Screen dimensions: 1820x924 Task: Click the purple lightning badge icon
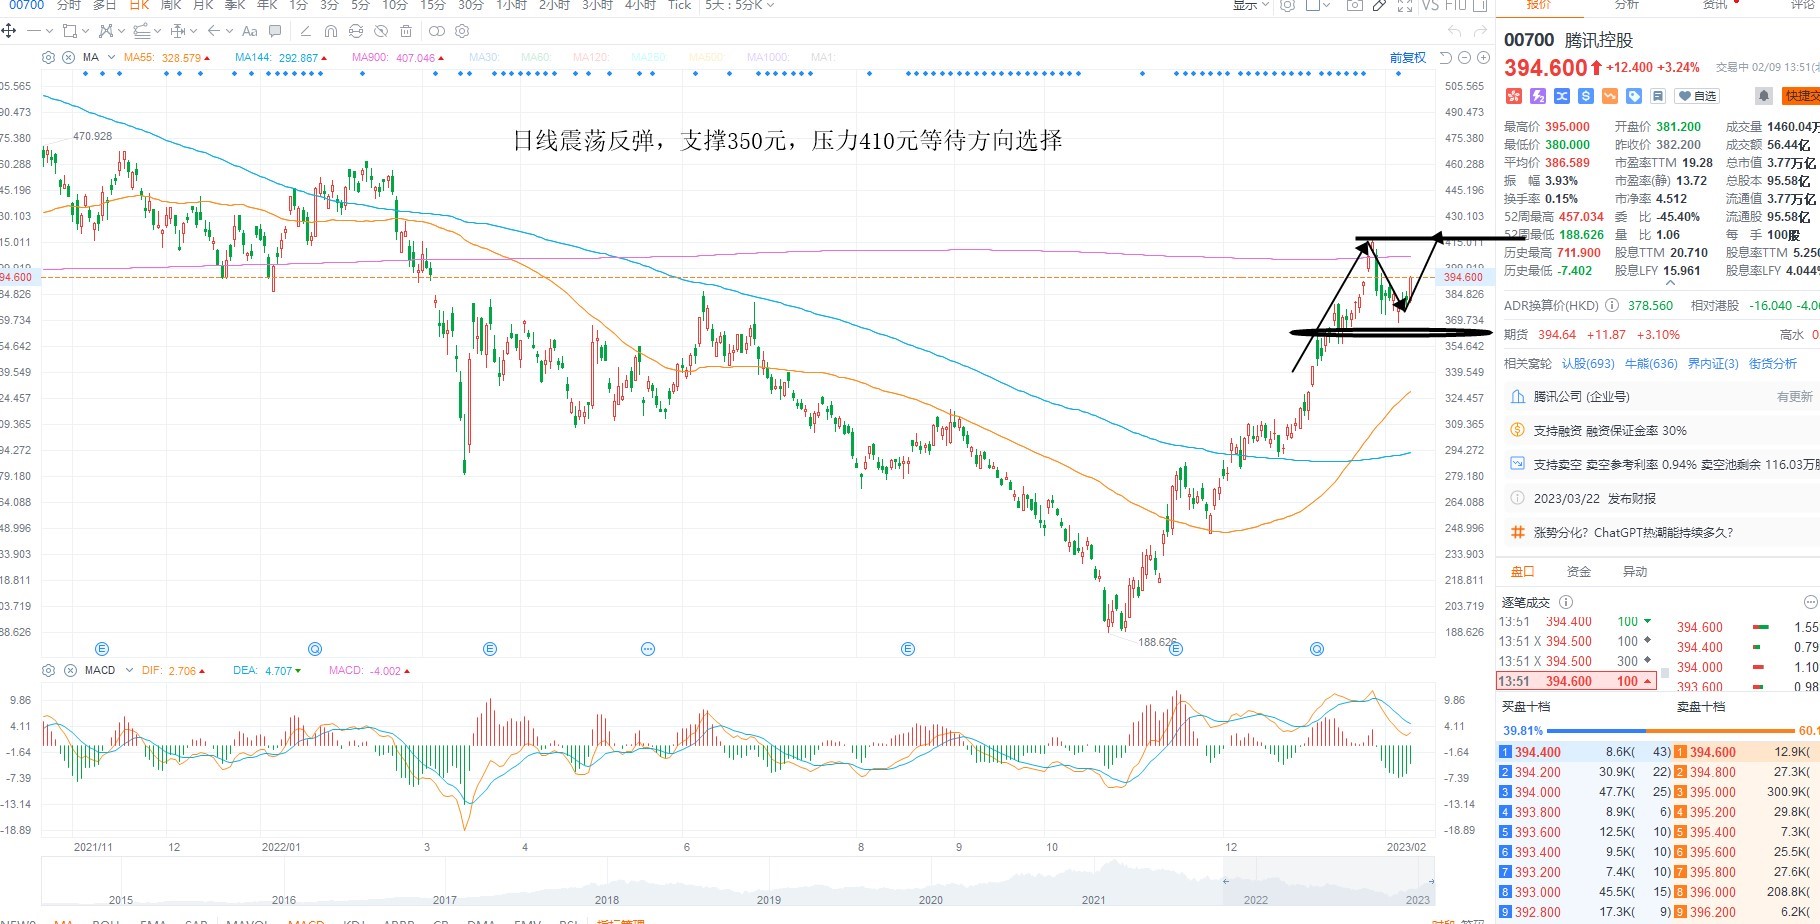pyautogui.click(x=1538, y=96)
